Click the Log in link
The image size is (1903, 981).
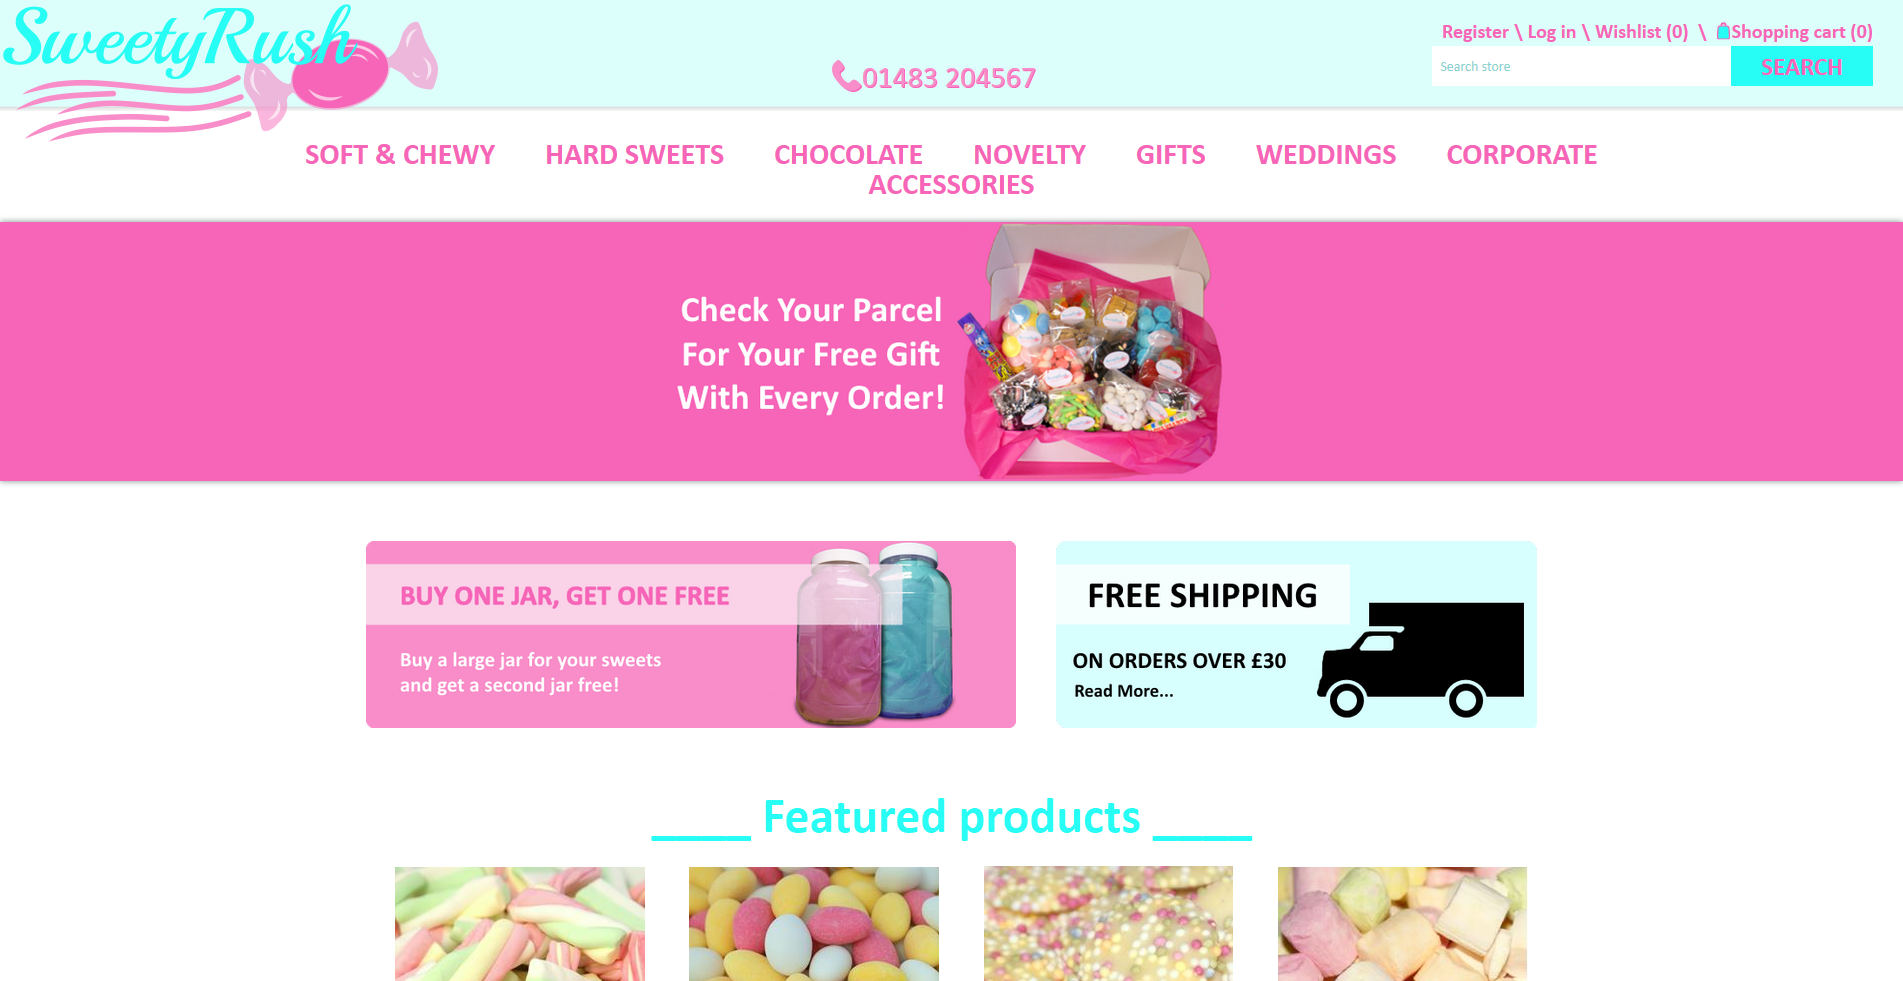click(1551, 32)
